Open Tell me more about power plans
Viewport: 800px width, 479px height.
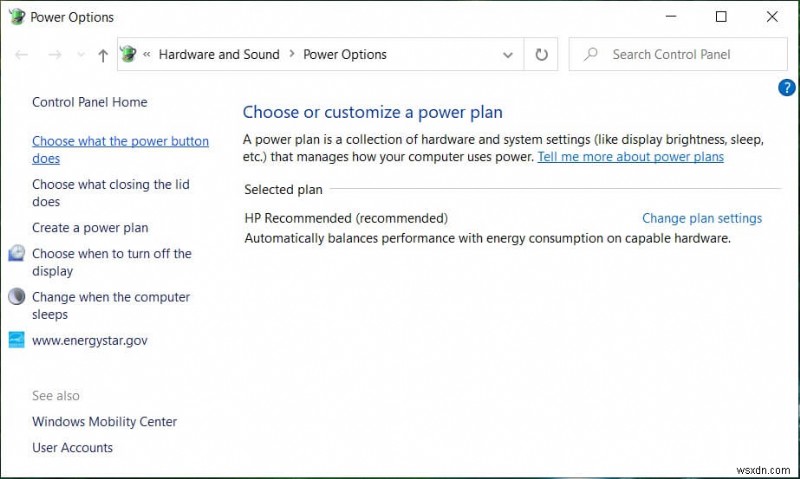click(x=630, y=157)
